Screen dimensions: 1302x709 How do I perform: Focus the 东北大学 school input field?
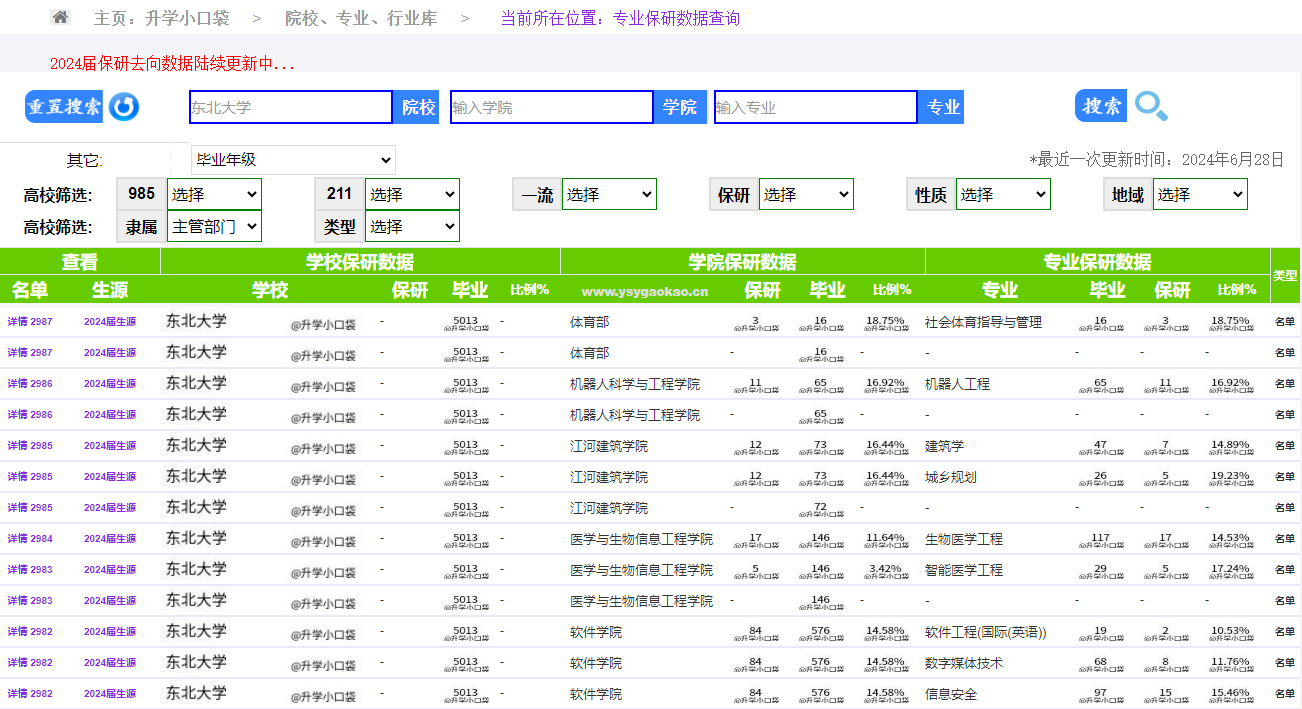click(291, 107)
